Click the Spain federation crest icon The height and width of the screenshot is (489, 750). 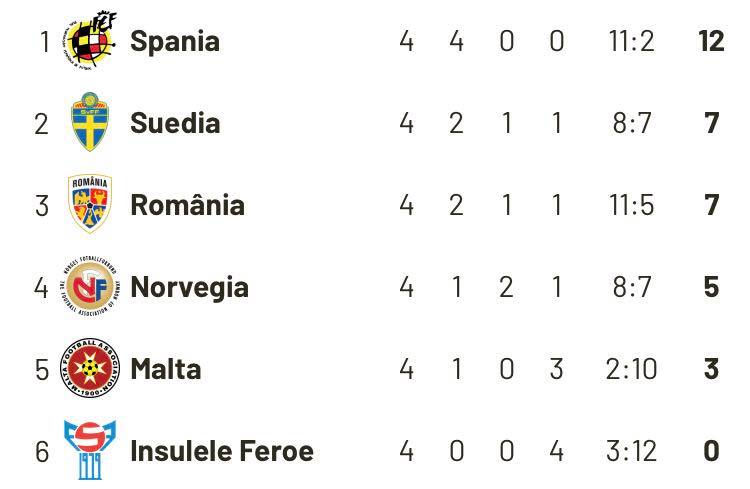(x=90, y=41)
